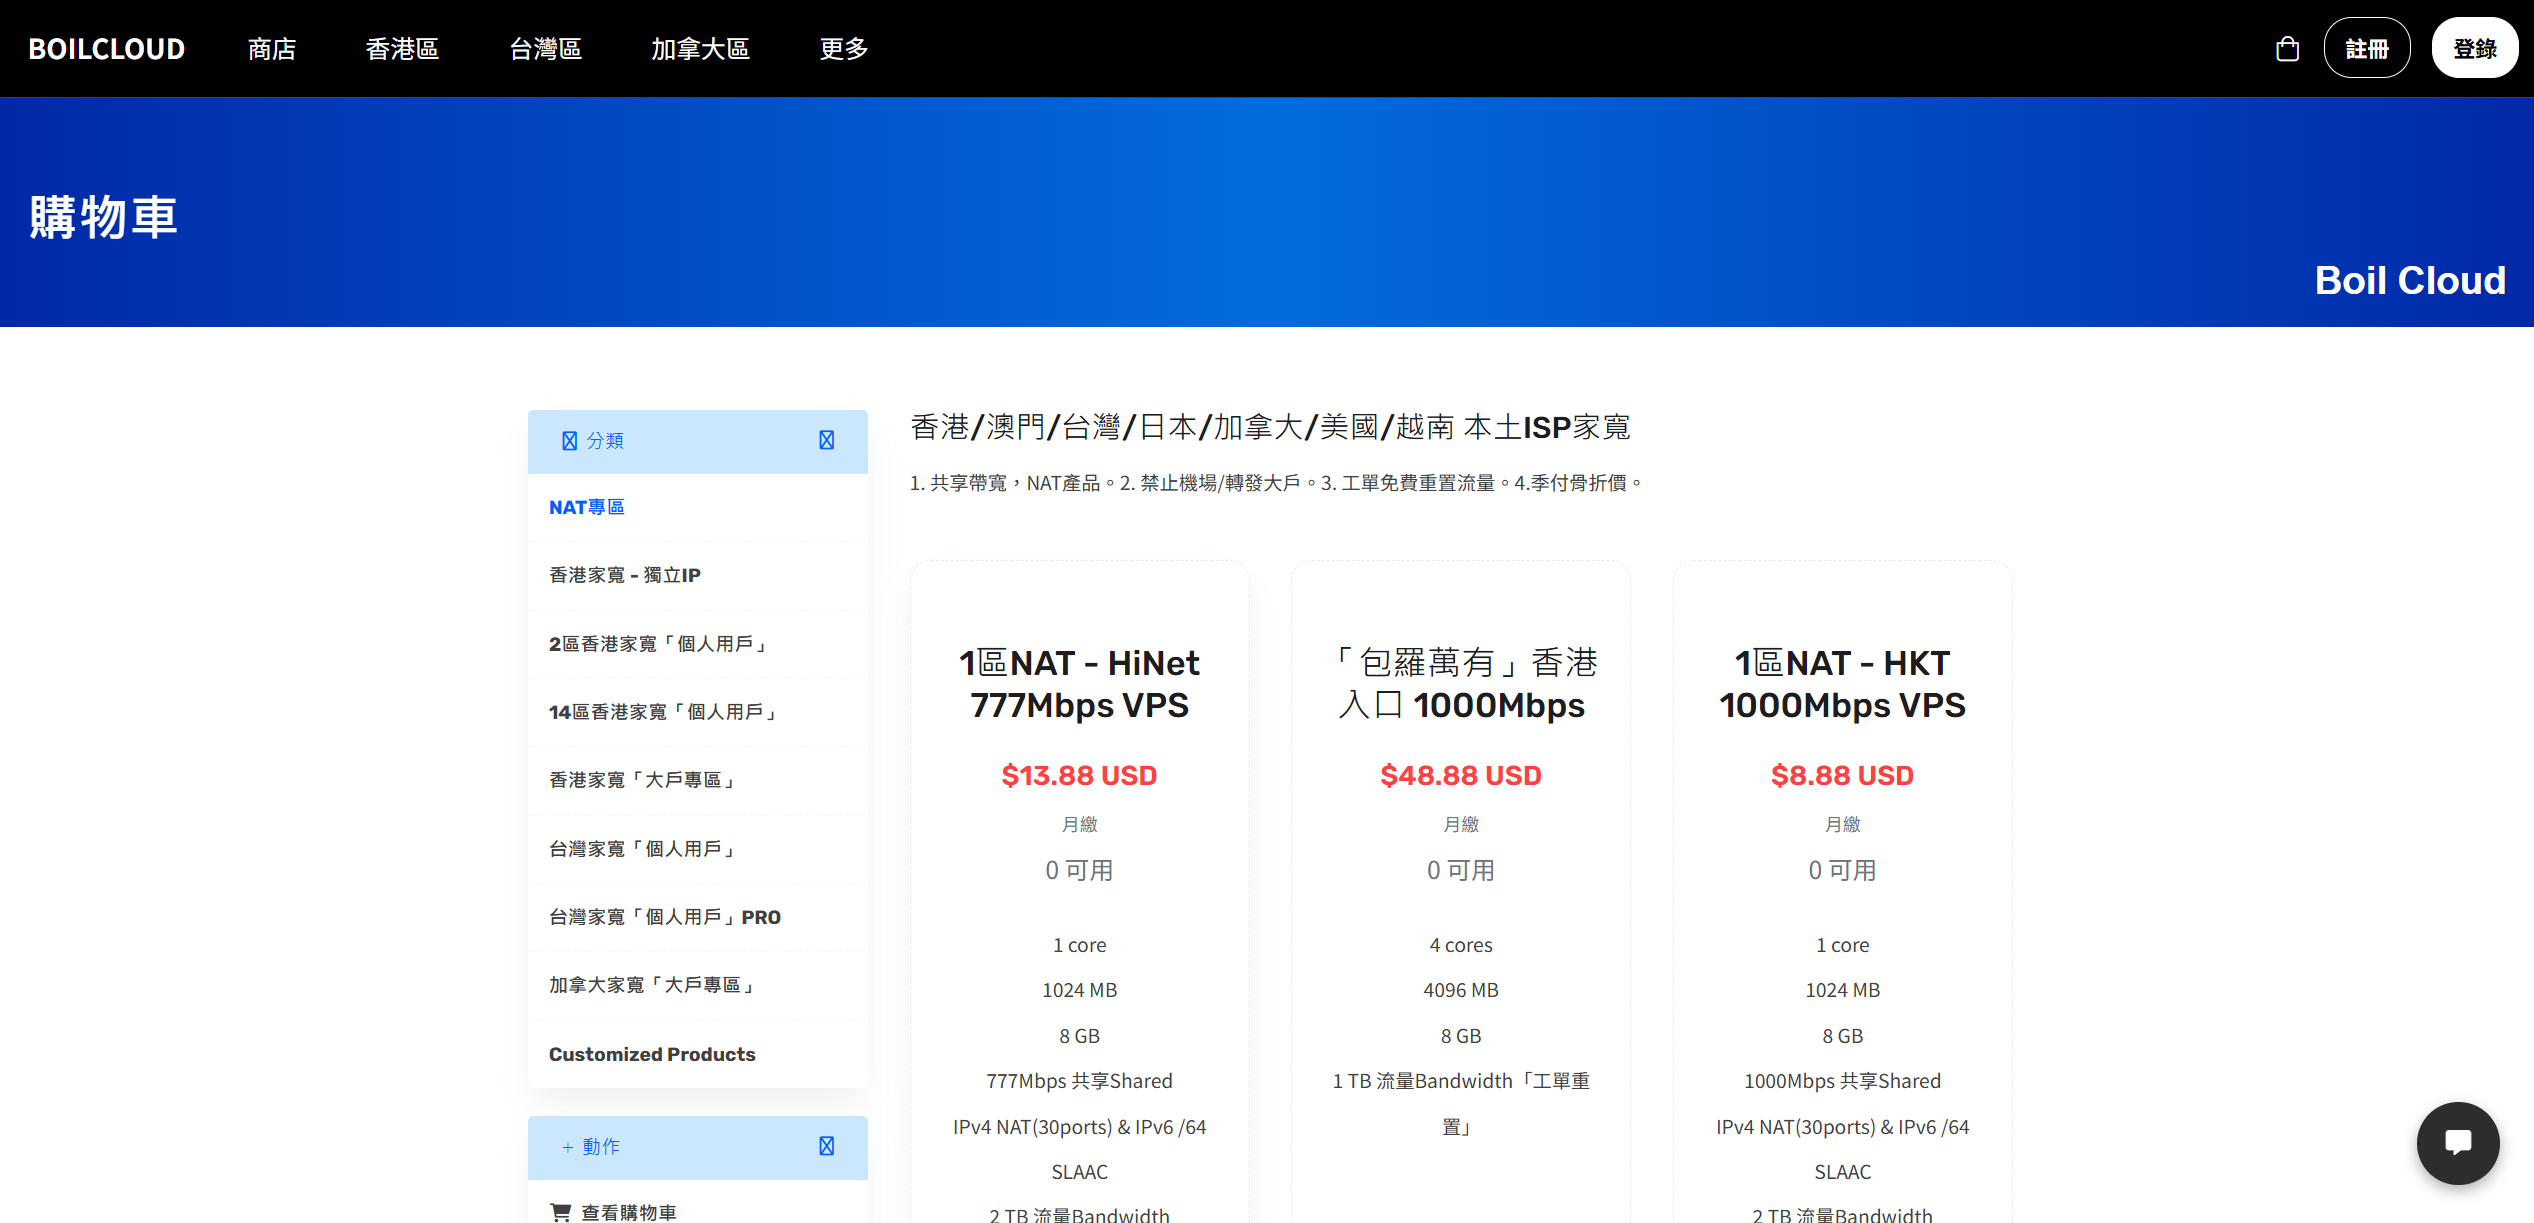Click the Boil Cloud banner text
The height and width of the screenshot is (1223, 2534).
[x=2410, y=280]
